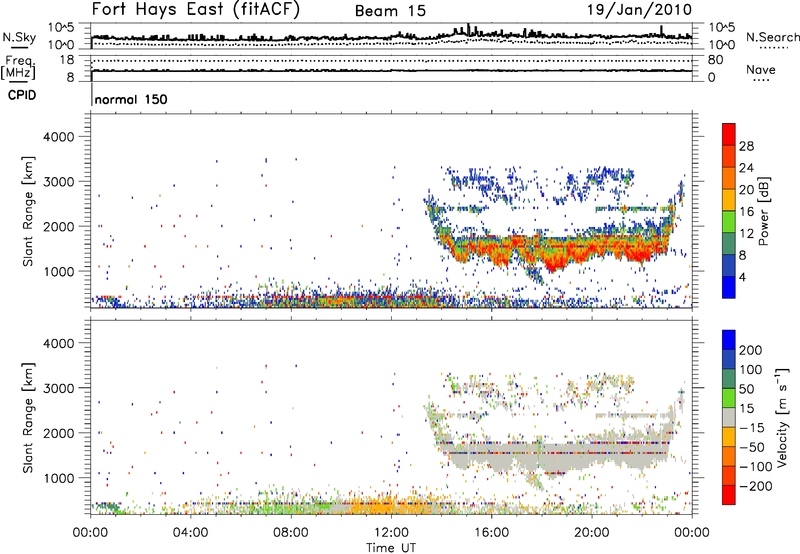Click the 'Time UT' axis label
This screenshot has width=800, height=554.
coord(391,548)
